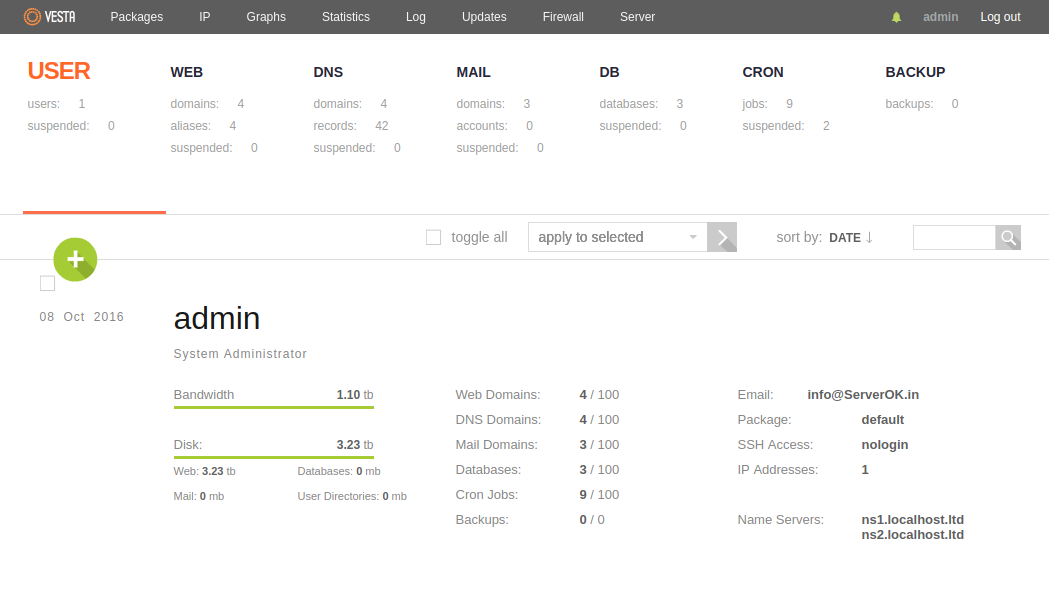This screenshot has width=1049, height=592.
Task: Click the gray arrow to apply bulk action
Action: coord(721,237)
